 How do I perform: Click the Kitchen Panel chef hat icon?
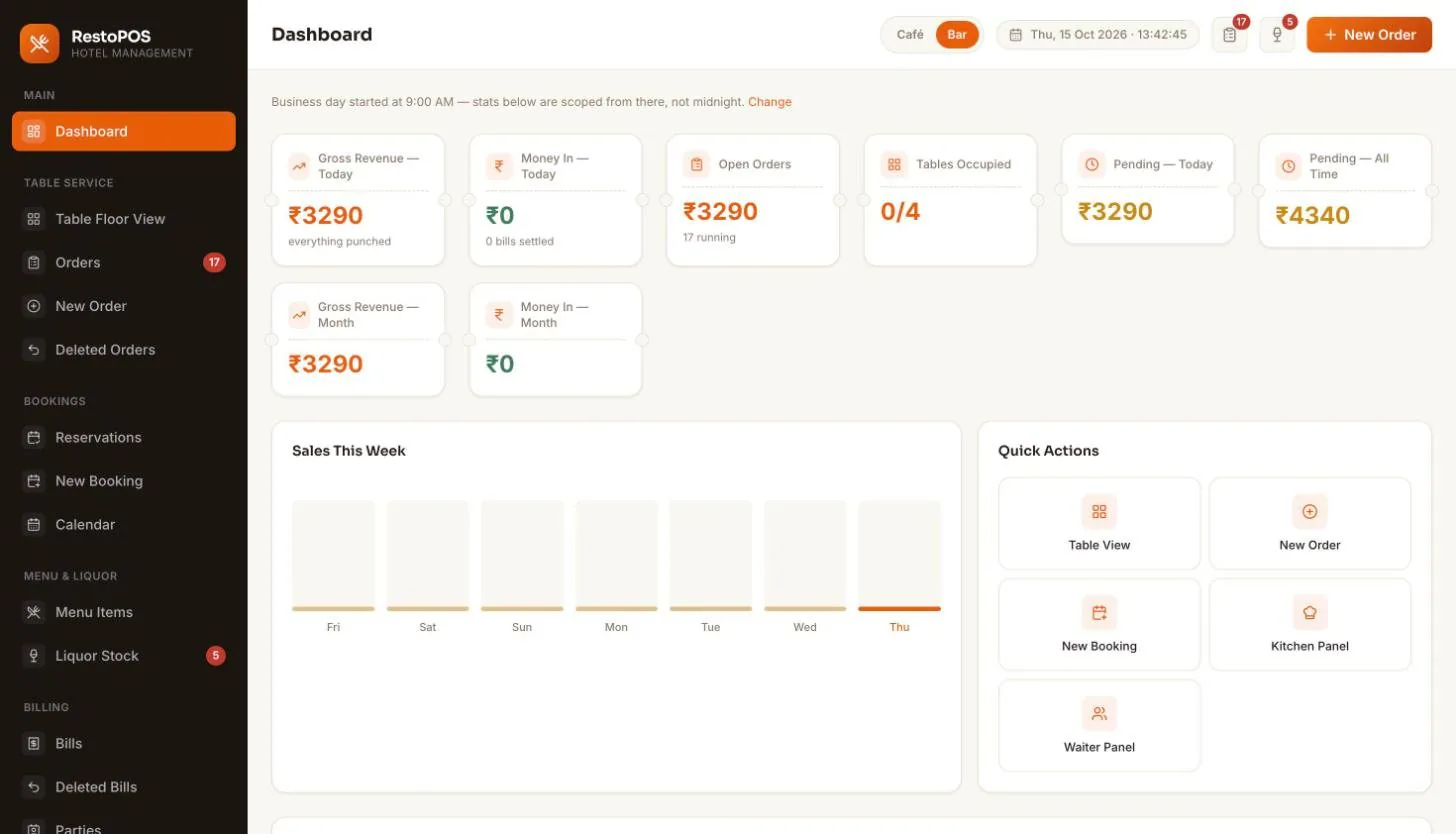click(x=1310, y=612)
